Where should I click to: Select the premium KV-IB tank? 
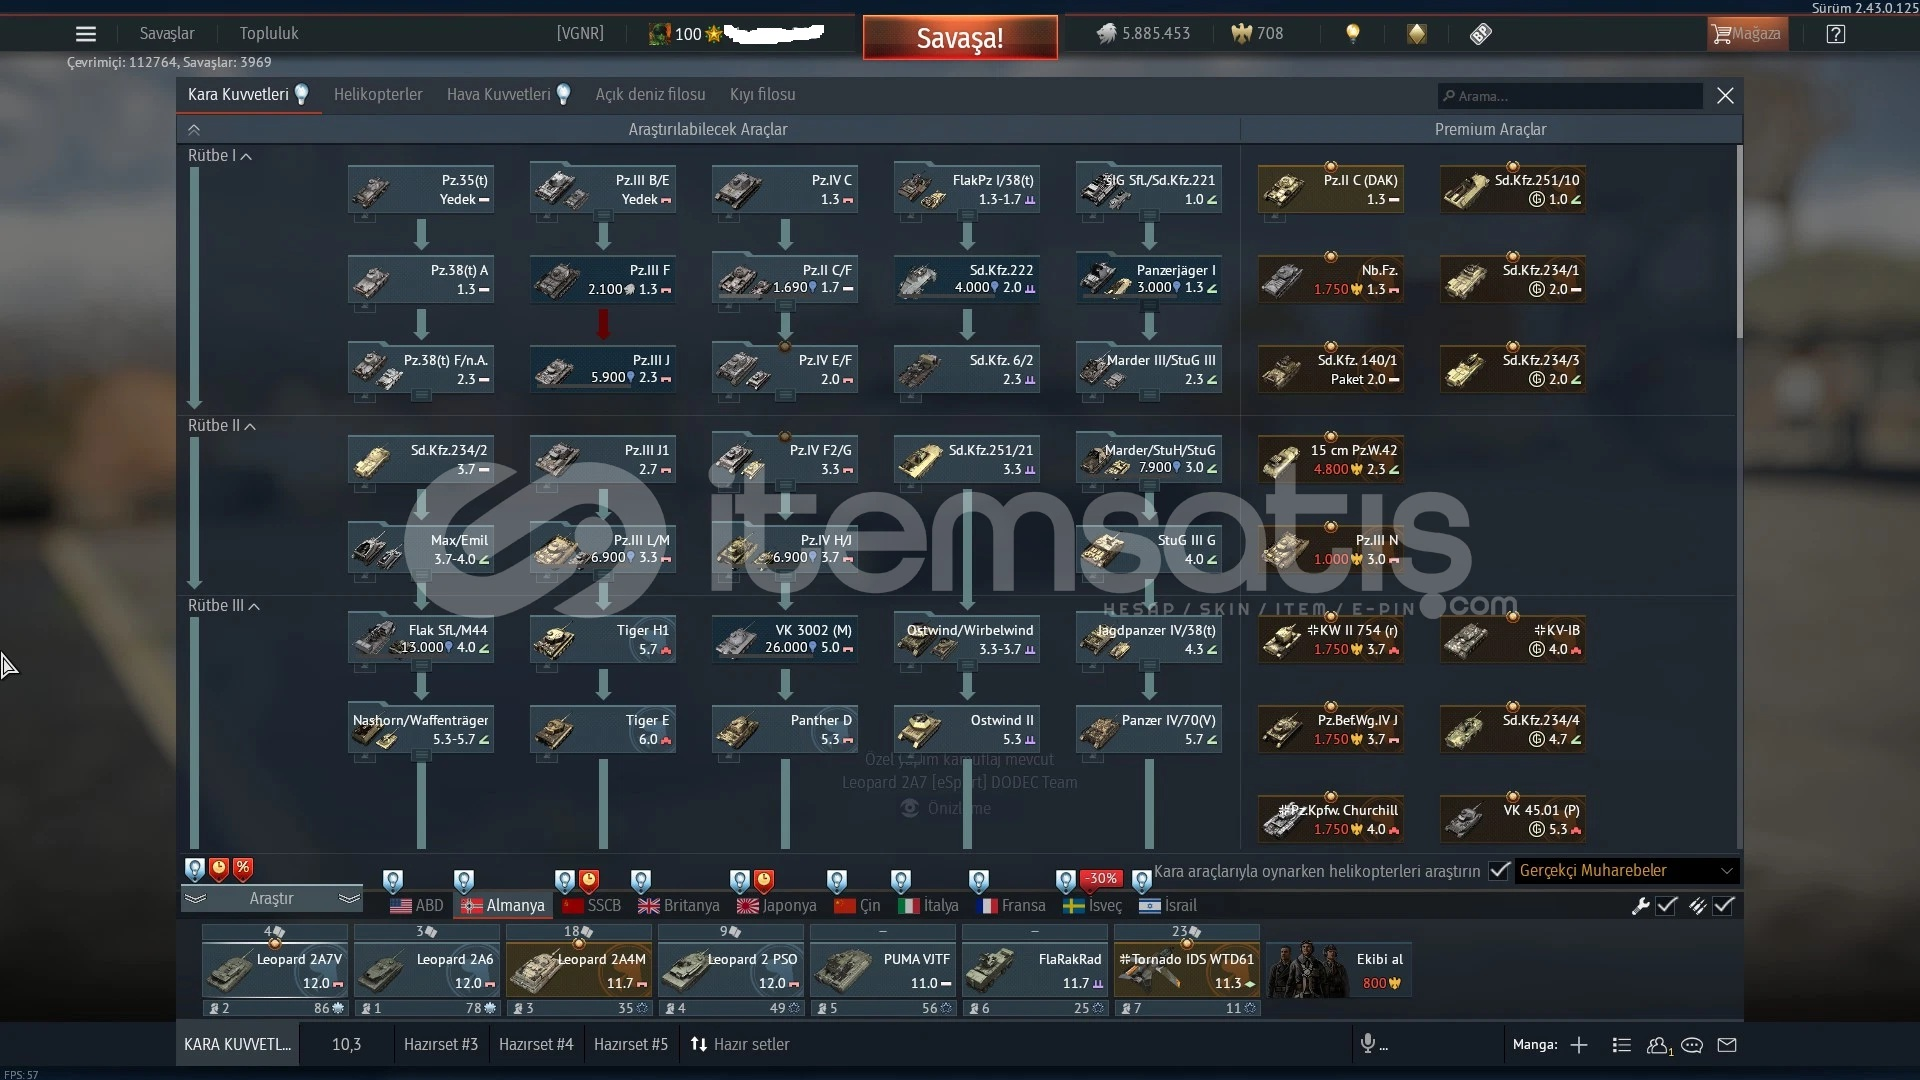(1513, 640)
